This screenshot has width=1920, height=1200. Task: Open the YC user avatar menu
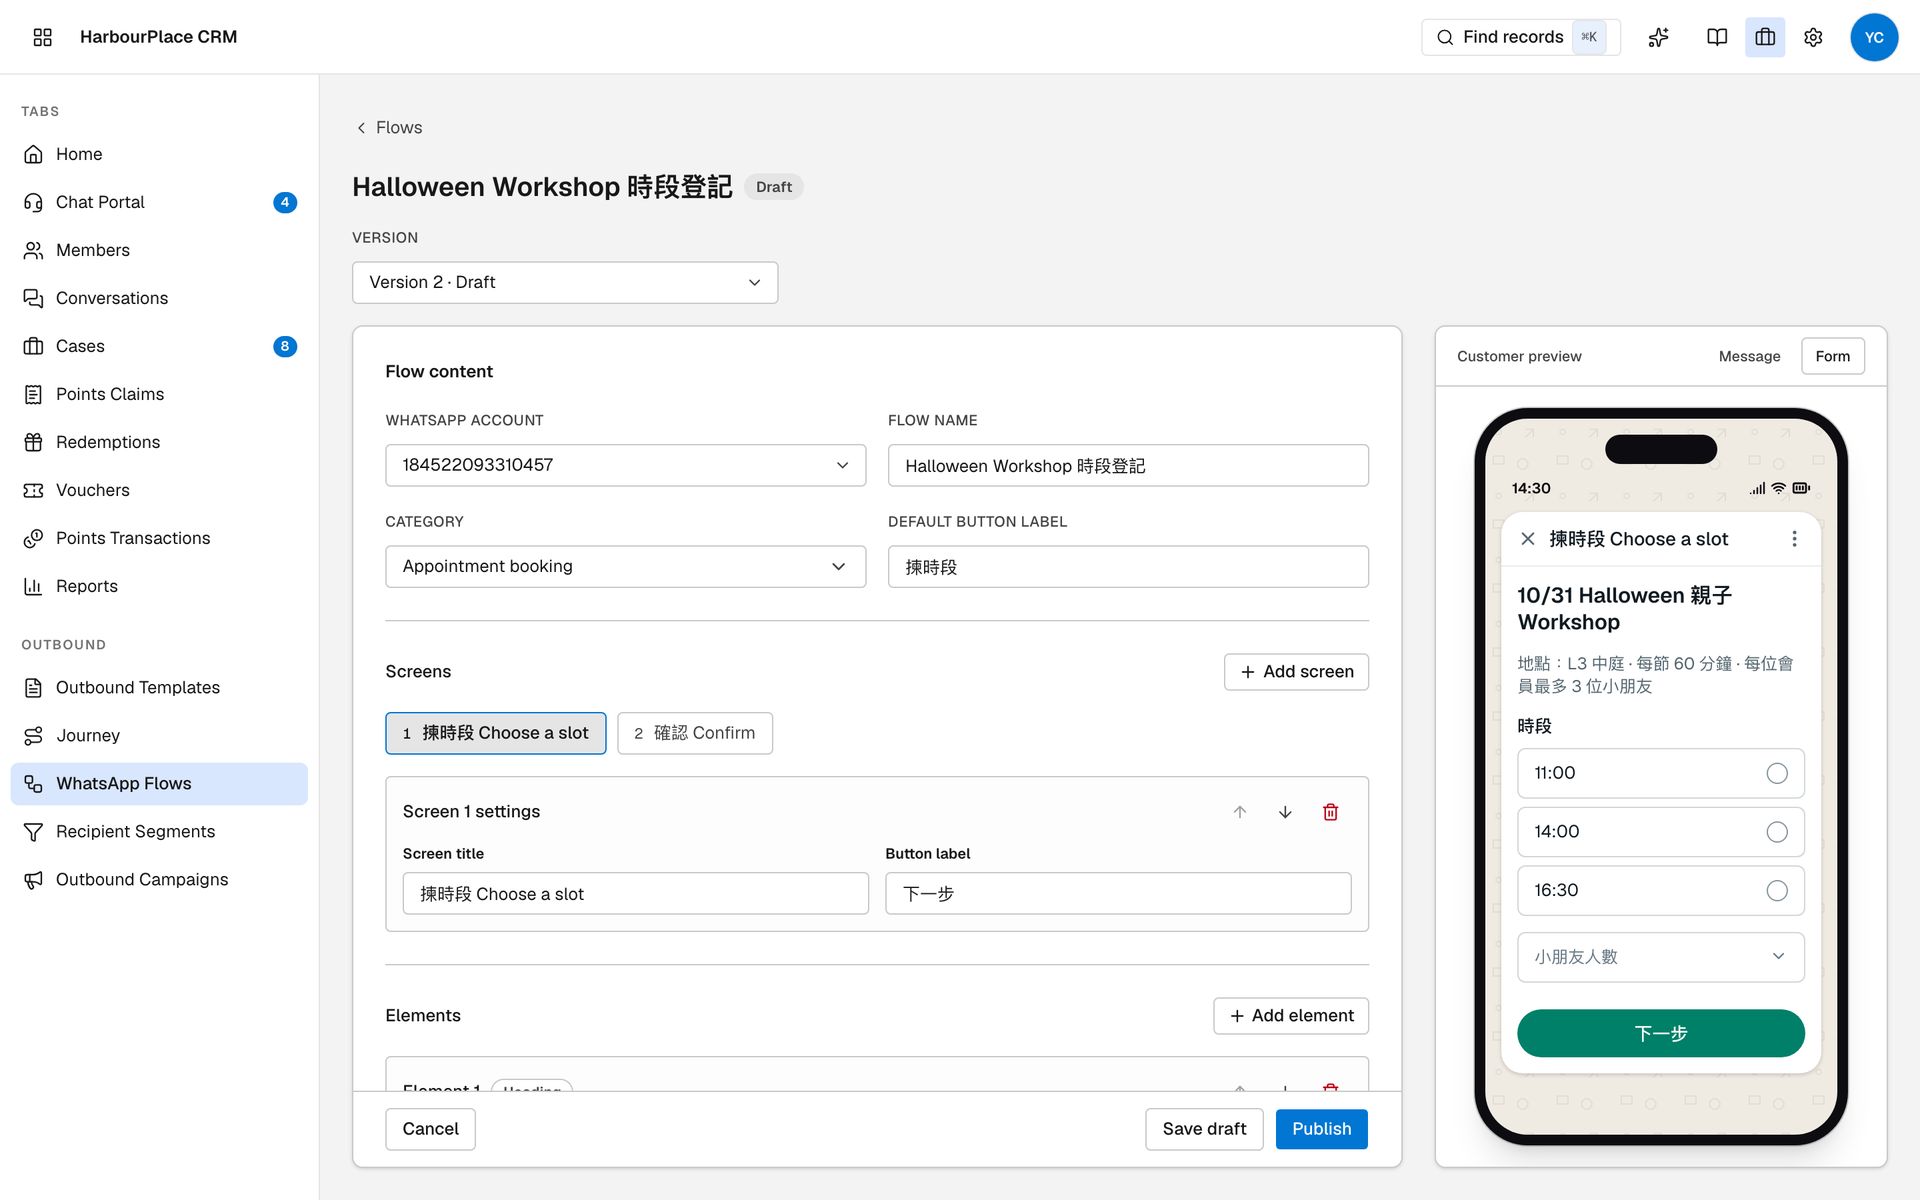click(x=1874, y=37)
